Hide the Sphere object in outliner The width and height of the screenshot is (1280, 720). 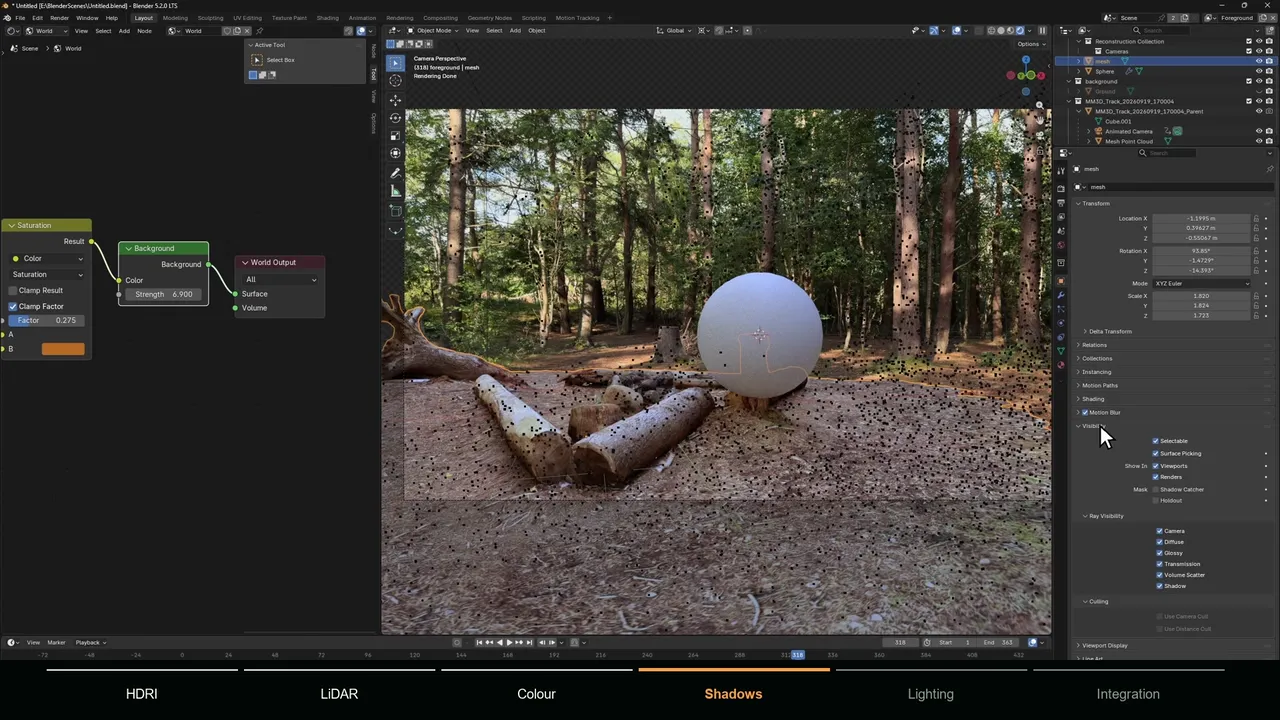pos(1258,71)
